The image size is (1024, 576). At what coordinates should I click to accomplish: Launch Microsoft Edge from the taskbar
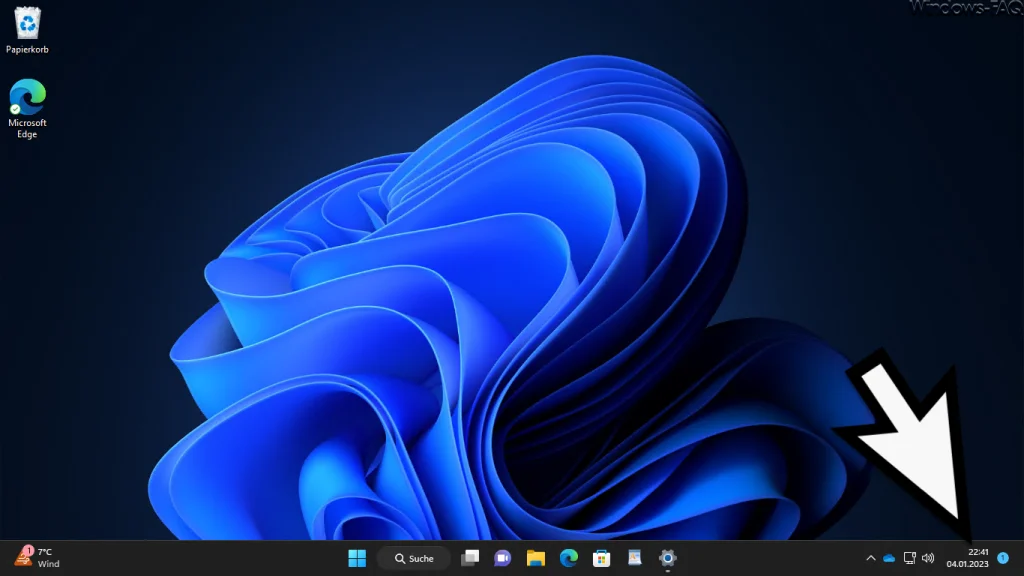[569, 558]
